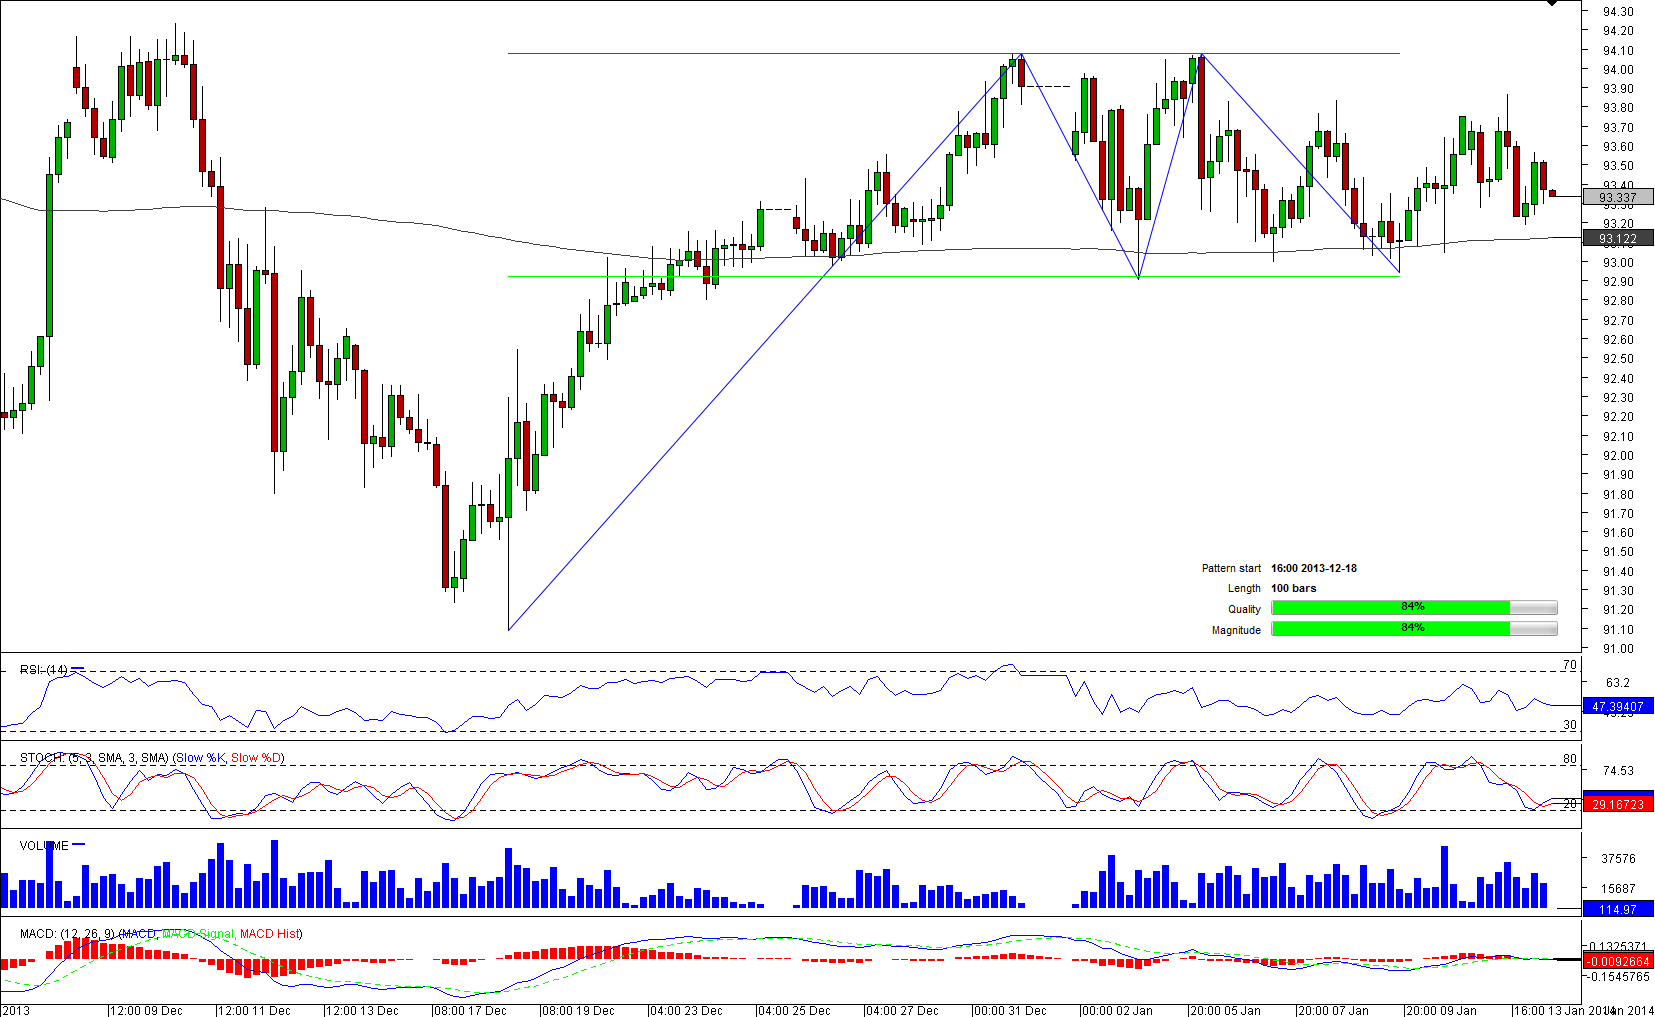Image resolution: width=1655 pixels, height=1017 pixels.
Task: Select the MACD Hist legend entry
Action: 271,934
